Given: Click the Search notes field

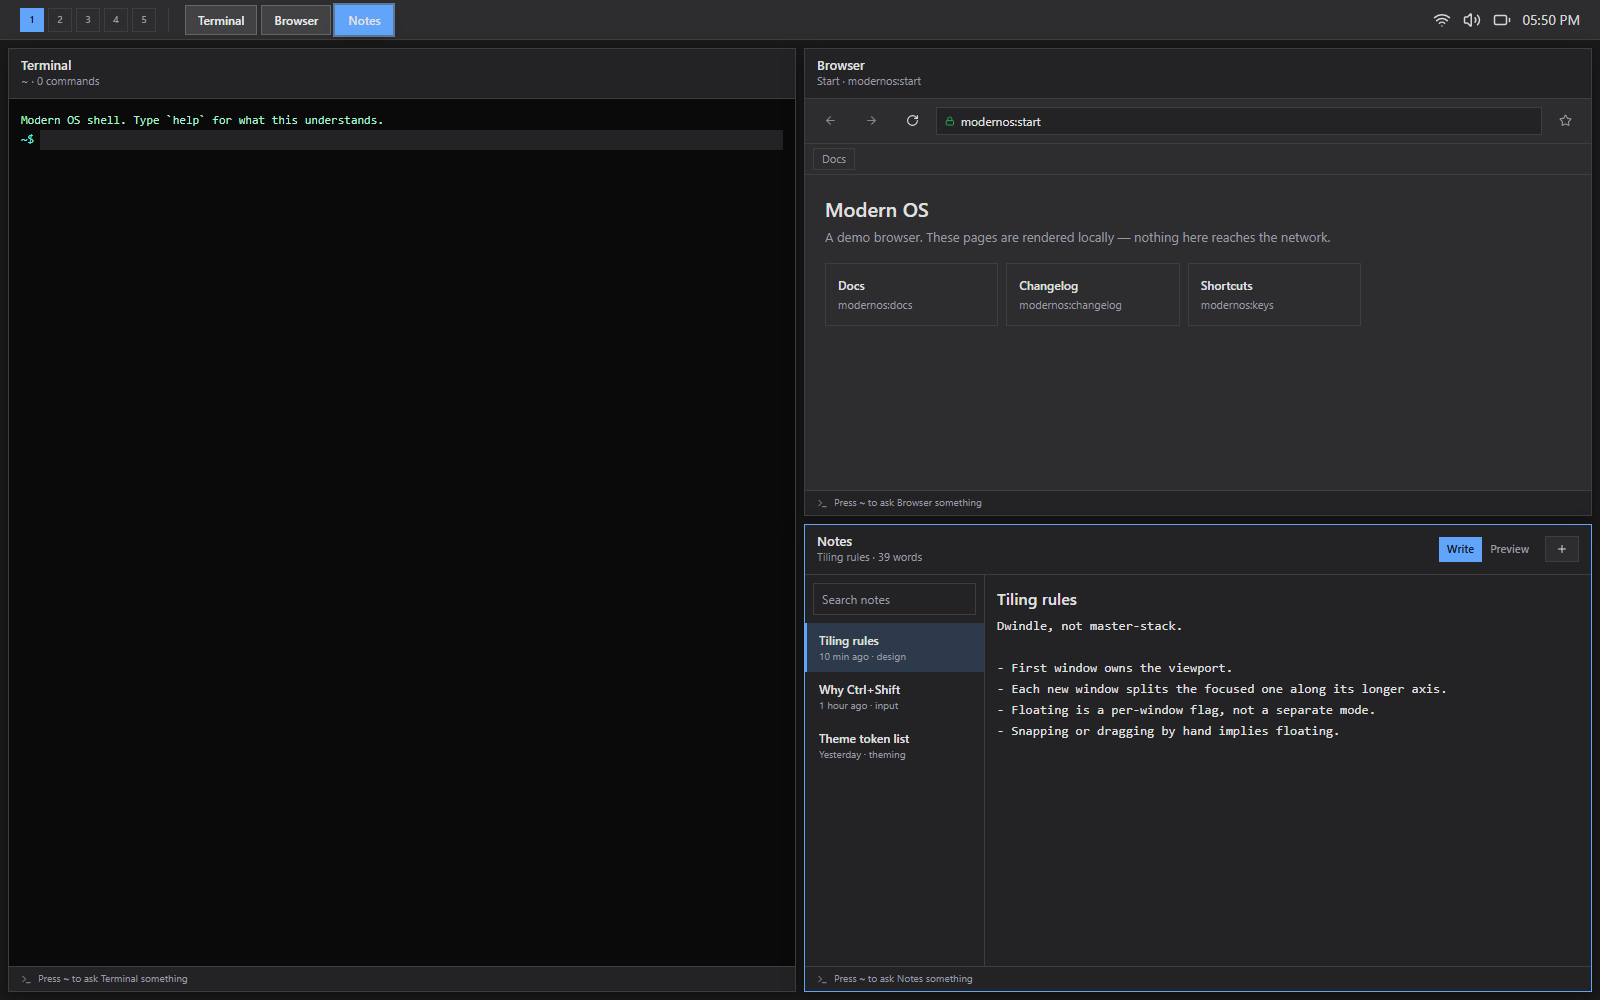Looking at the screenshot, I should pos(894,599).
